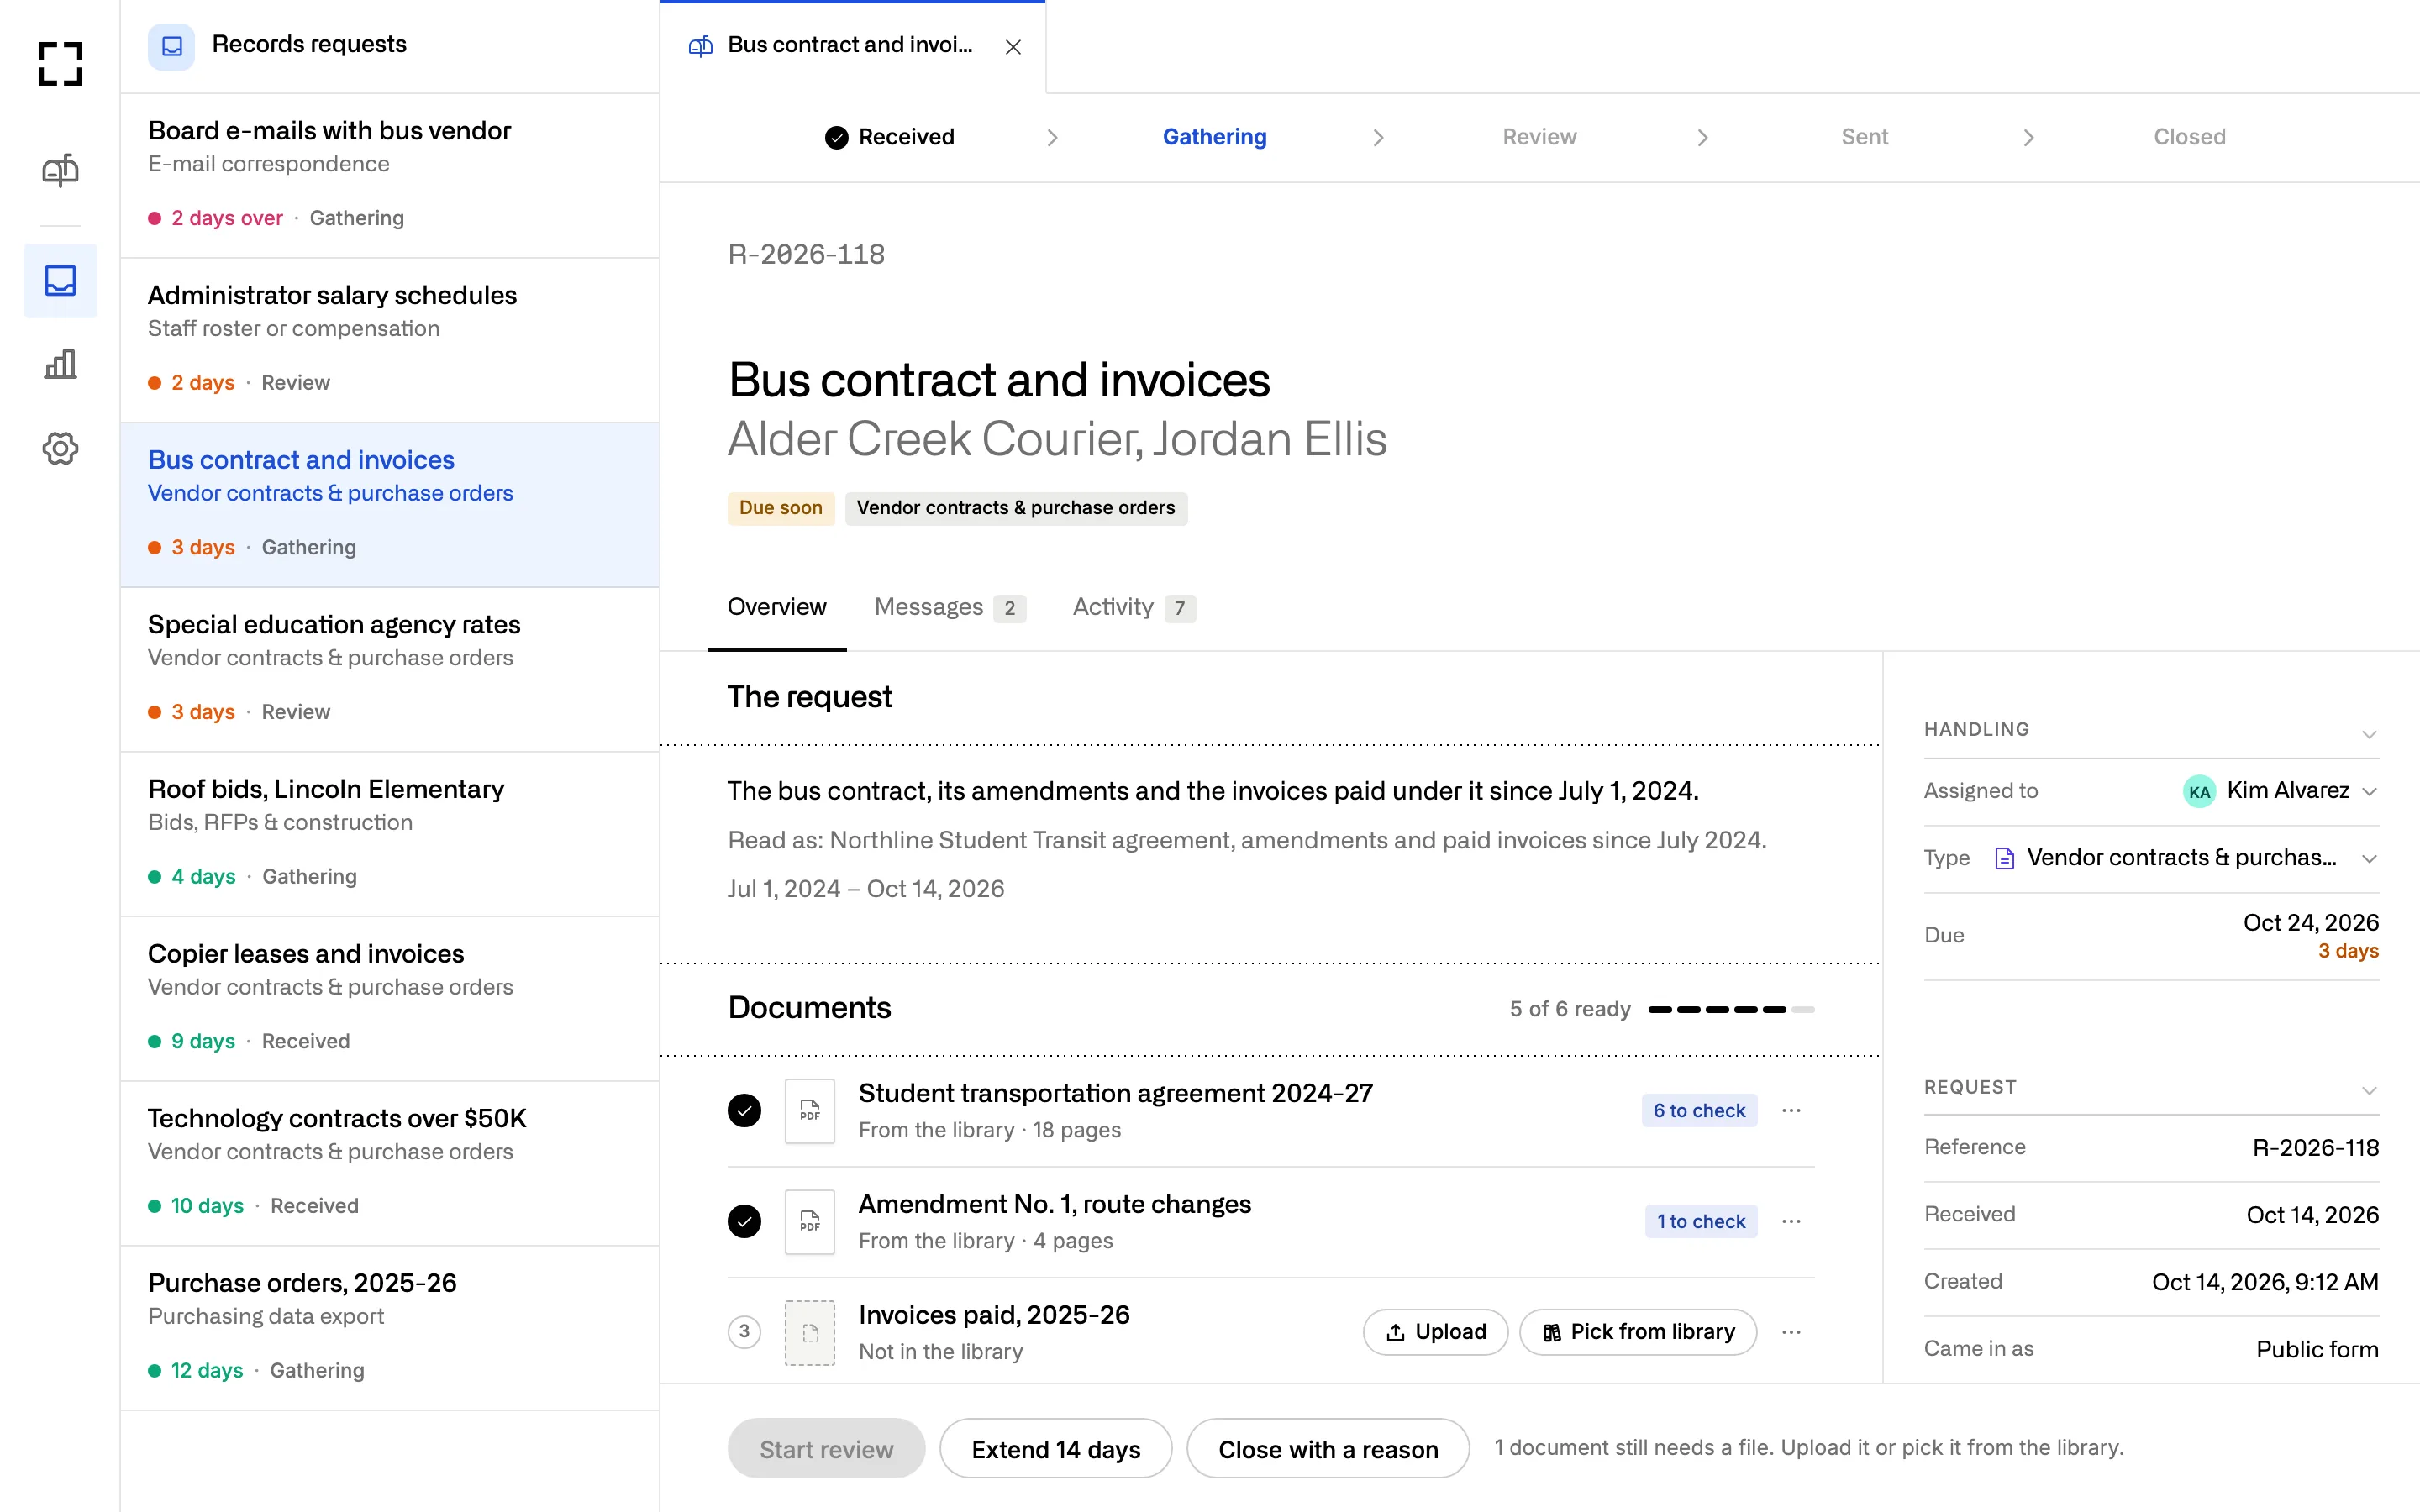The width and height of the screenshot is (2420, 1512).
Task: Open the Roof bids, Lincoln Elementary request
Action: [390, 834]
